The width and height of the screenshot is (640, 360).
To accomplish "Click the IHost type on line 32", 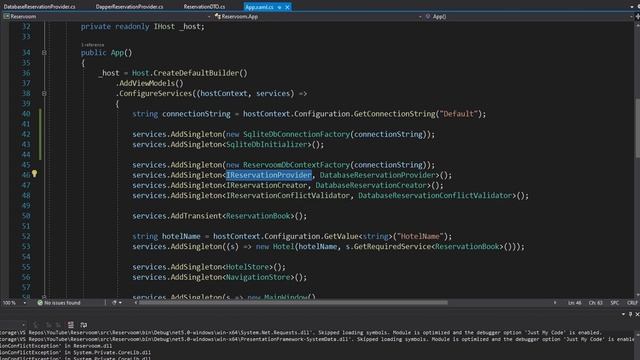I will [x=164, y=27].
